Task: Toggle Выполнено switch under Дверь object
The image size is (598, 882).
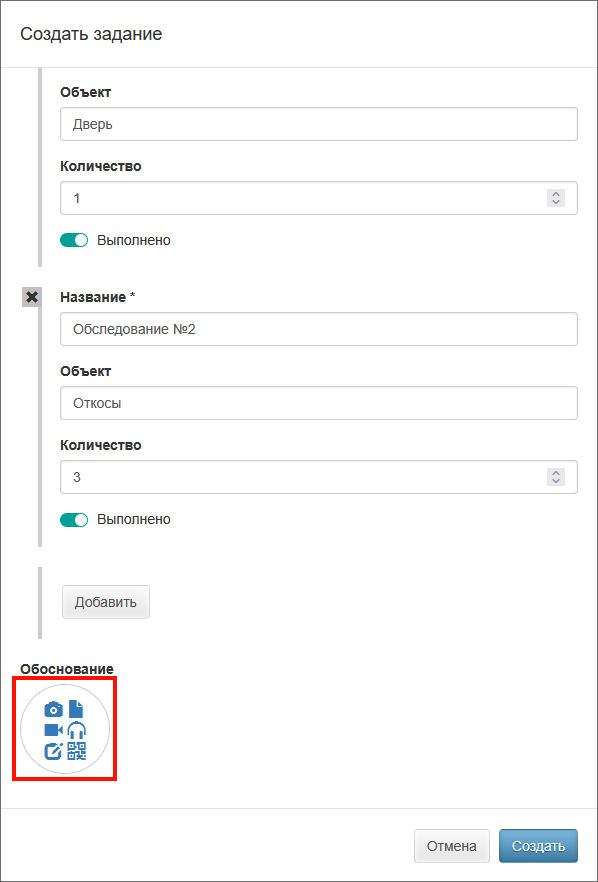Action: coord(74,240)
